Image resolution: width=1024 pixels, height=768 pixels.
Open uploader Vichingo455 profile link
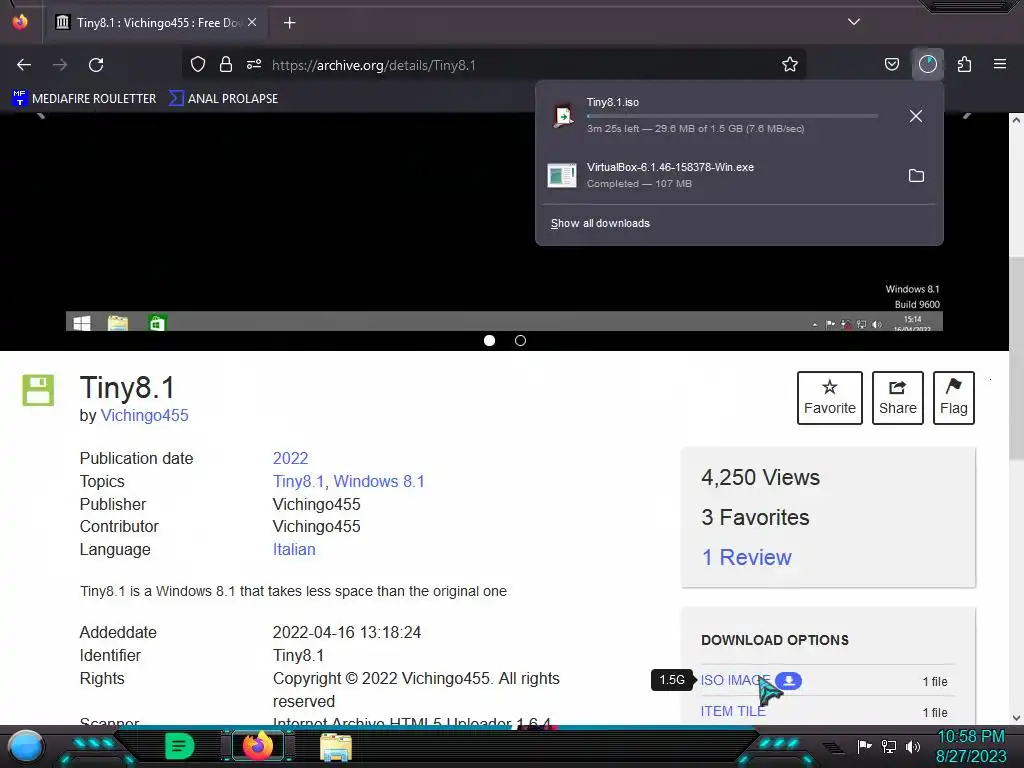click(144, 415)
